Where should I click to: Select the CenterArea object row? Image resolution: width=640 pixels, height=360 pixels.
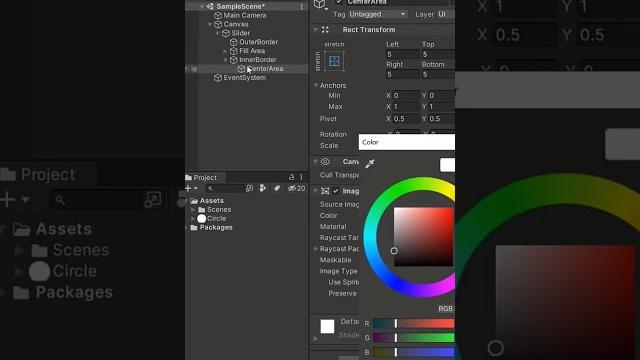(x=247, y=69)
